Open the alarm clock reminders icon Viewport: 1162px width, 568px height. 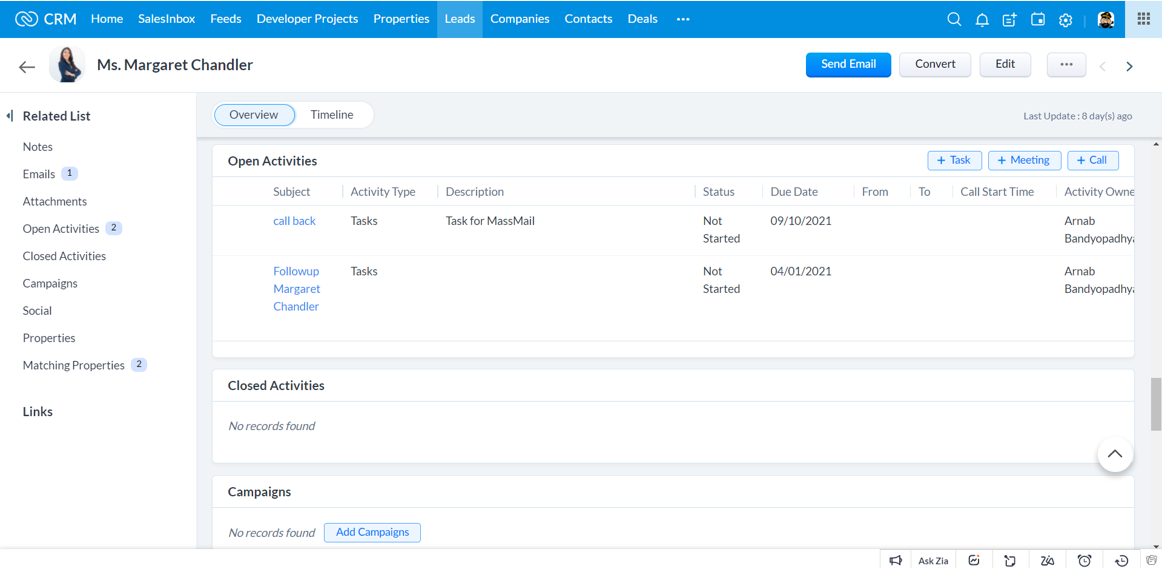[x=1084, y=561]
